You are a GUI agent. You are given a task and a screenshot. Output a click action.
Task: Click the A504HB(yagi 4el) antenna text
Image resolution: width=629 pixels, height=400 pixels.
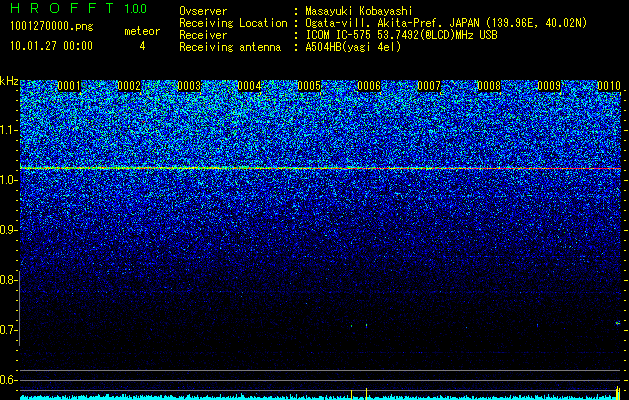coord(353,47)
